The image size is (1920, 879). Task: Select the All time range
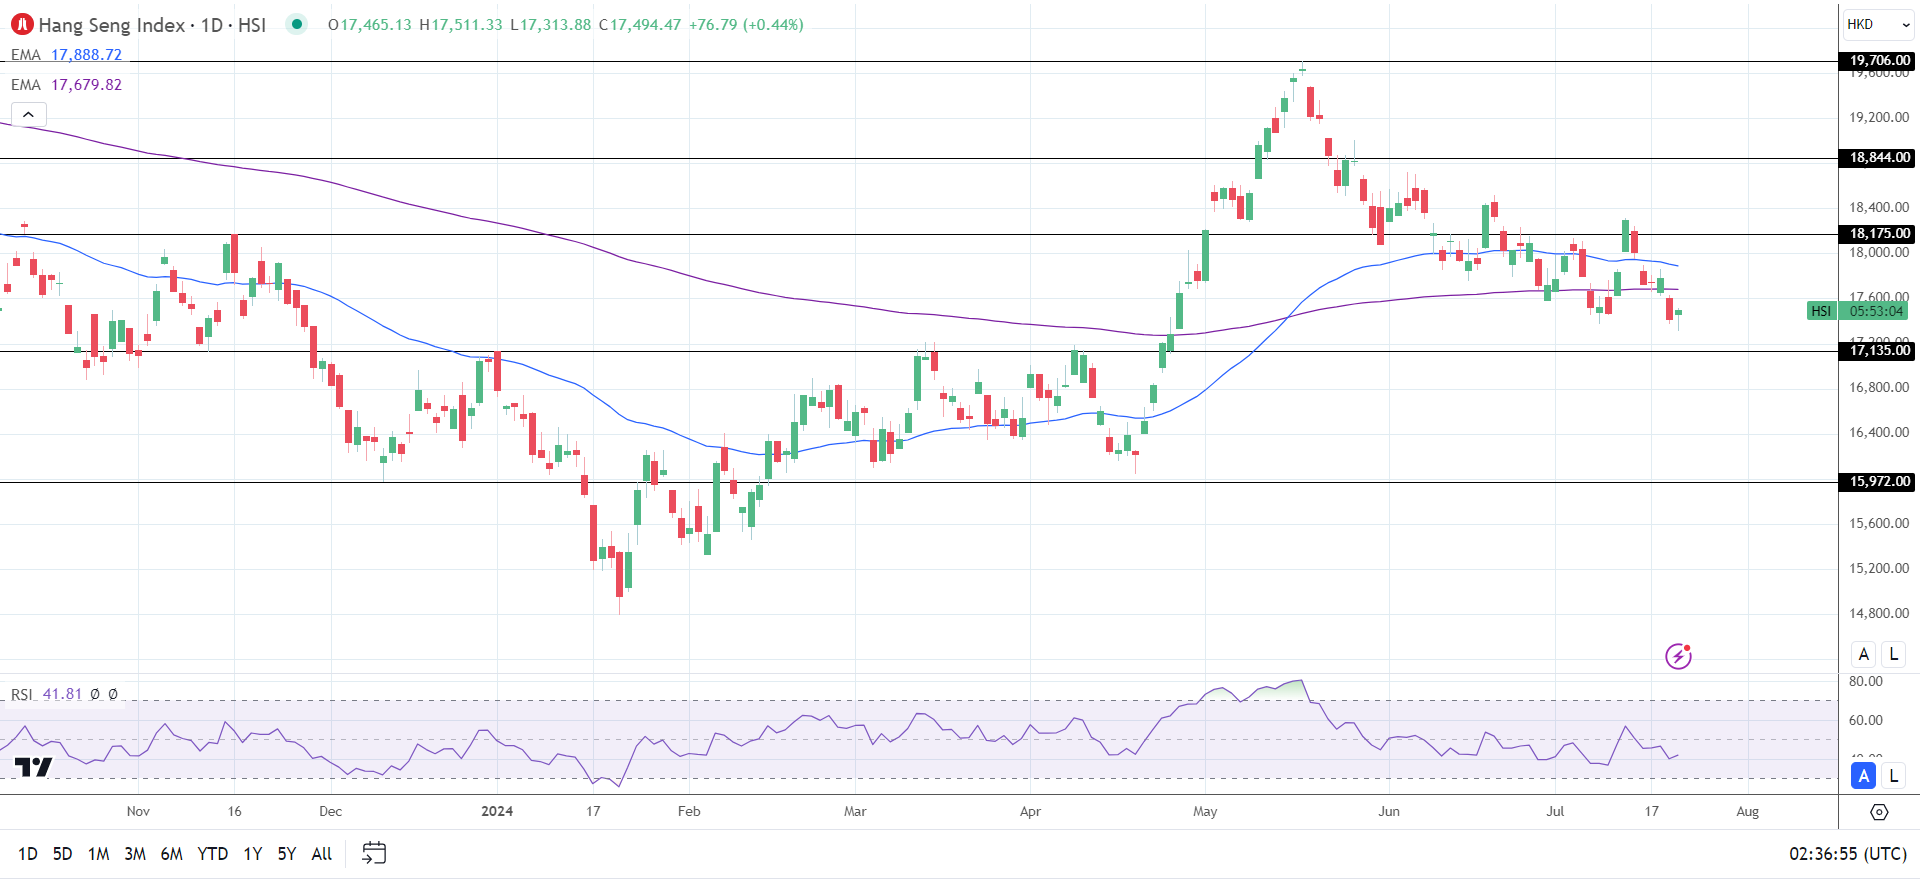tap(322, 854)
